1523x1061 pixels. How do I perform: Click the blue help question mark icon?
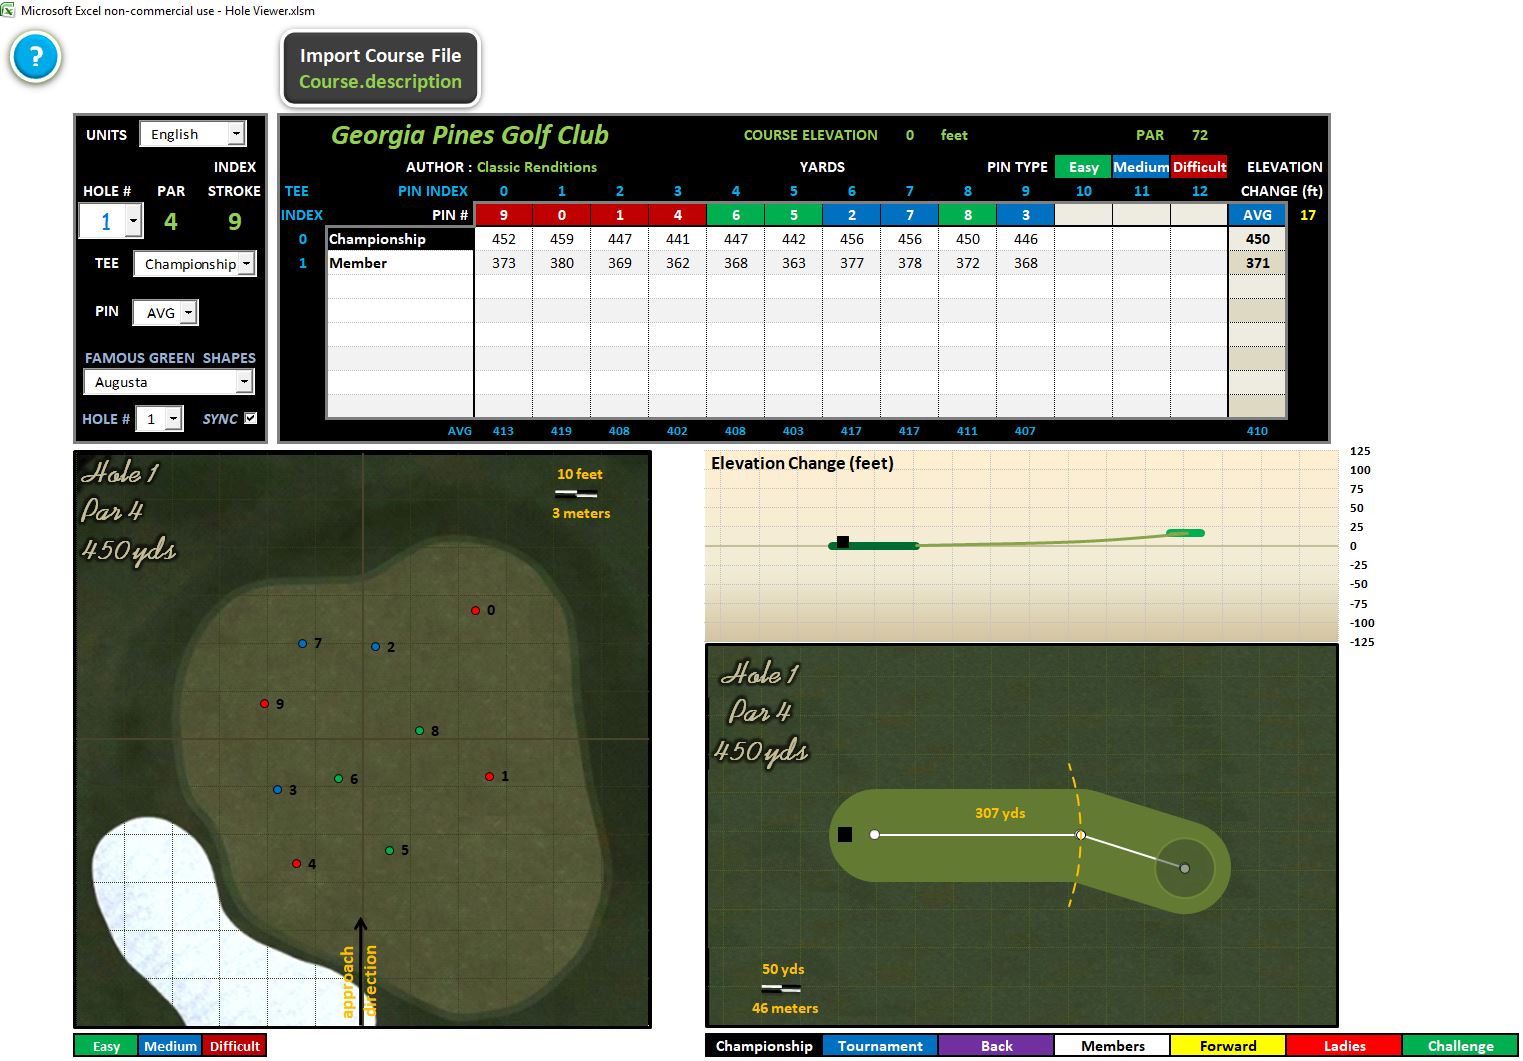[36, 58]
